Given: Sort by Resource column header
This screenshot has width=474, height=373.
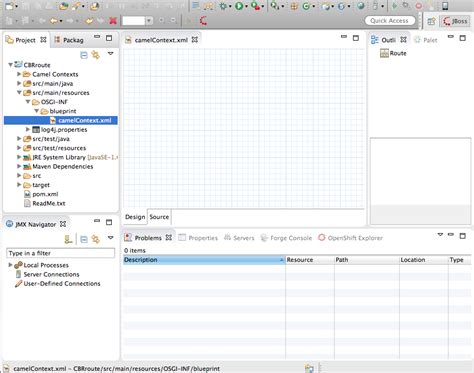Looking at the screenshot, I should coord(310,260).
